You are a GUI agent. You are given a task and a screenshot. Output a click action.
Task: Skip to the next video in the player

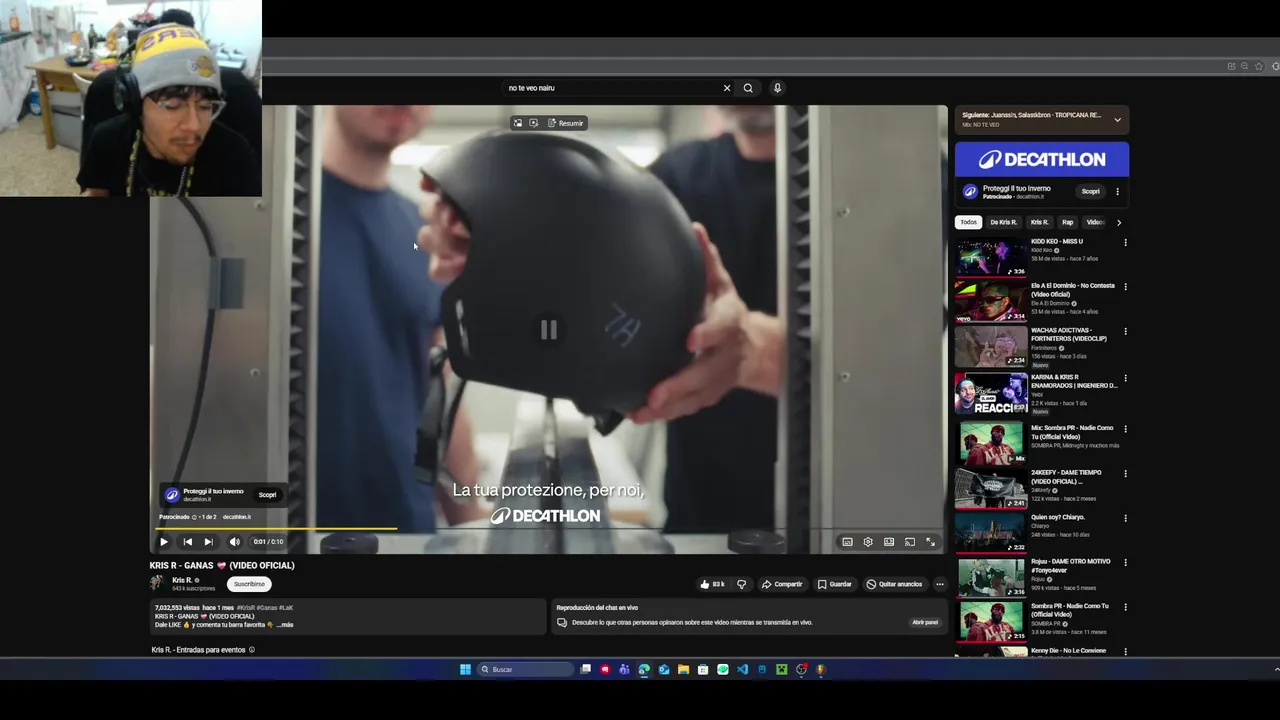208,542
